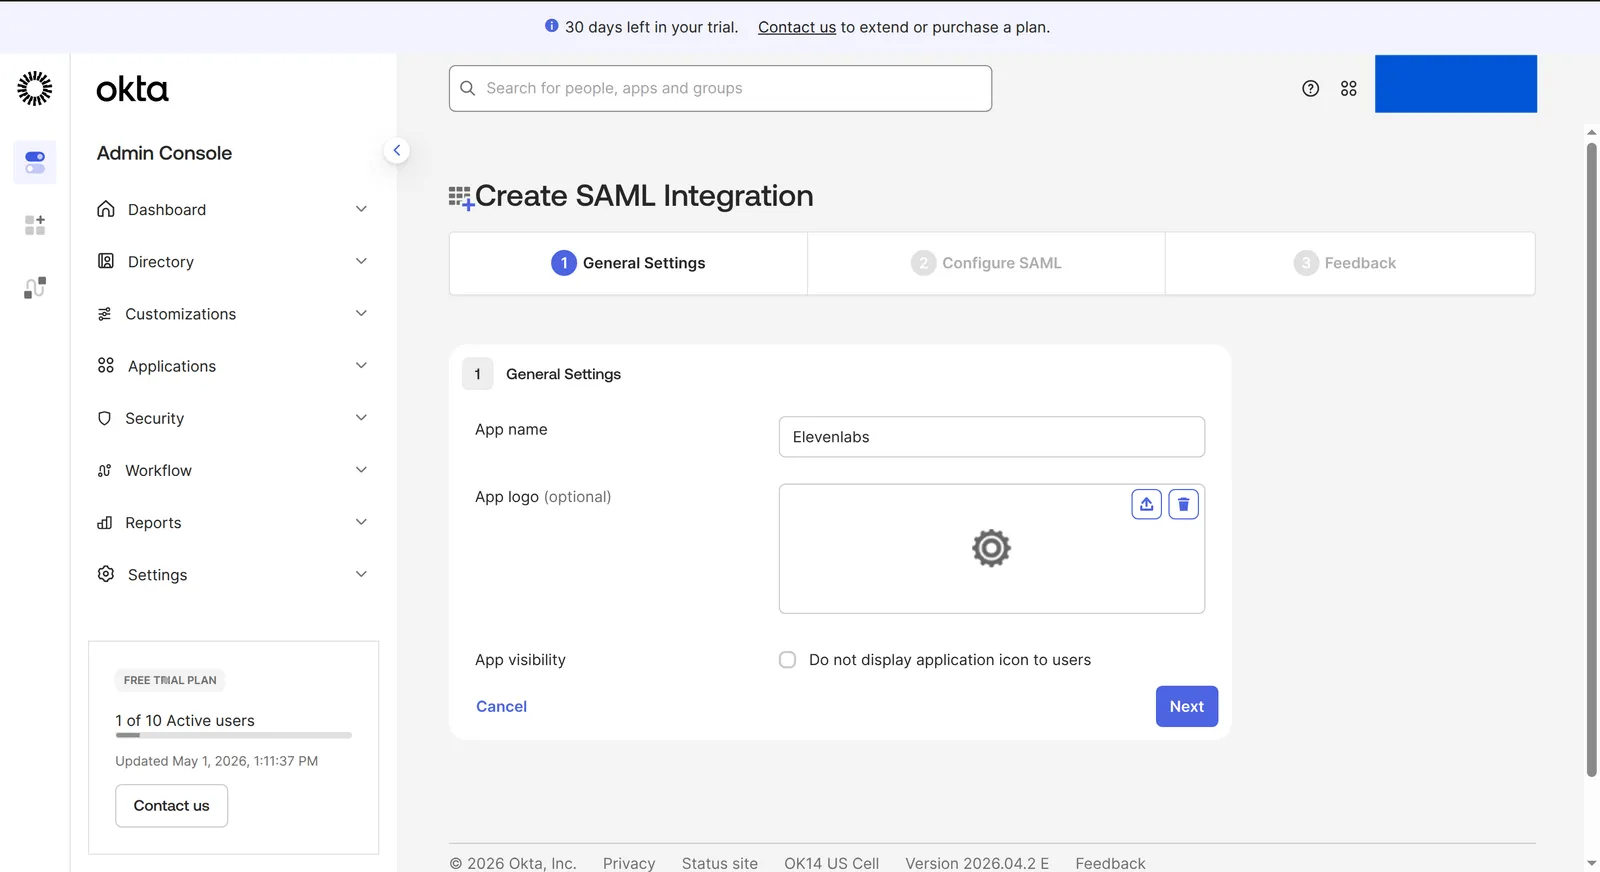Image resolution: width=1600 pixels, height=872 pixels.
Task: Open the admin toggle icon in left rail
Action: tap(35, 162)
